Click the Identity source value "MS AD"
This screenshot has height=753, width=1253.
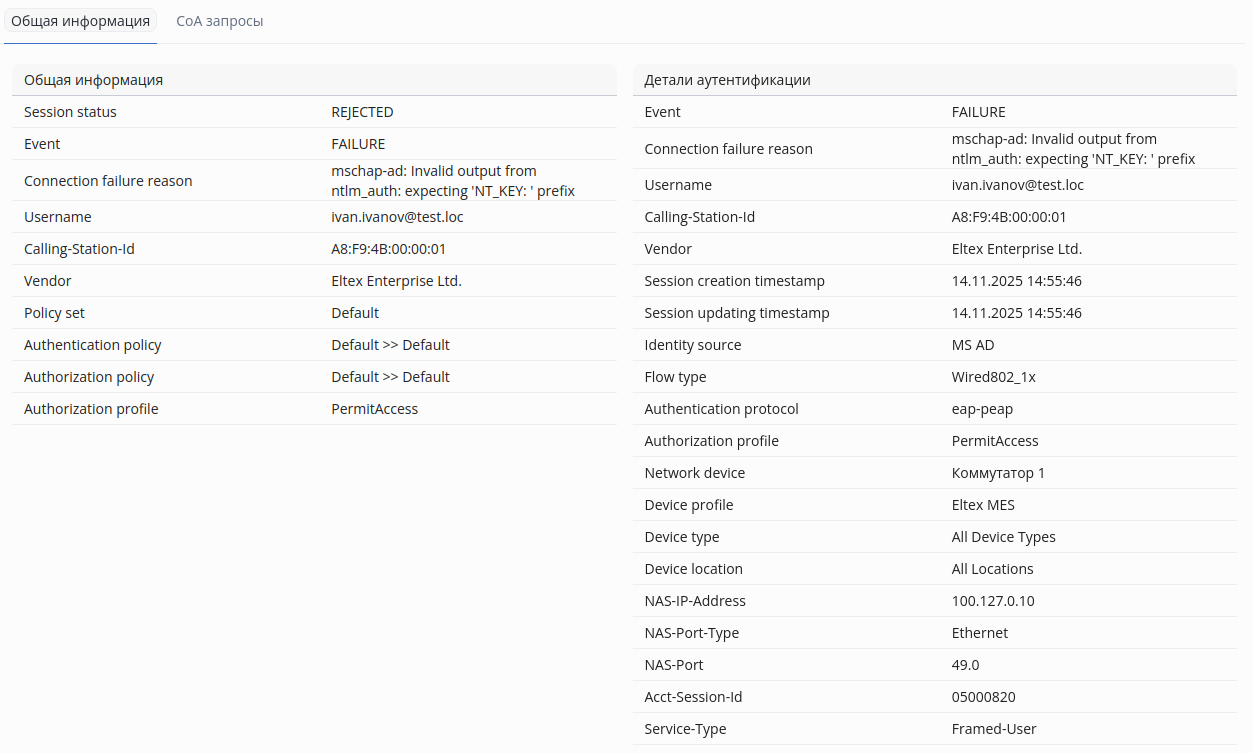point(973,345)
